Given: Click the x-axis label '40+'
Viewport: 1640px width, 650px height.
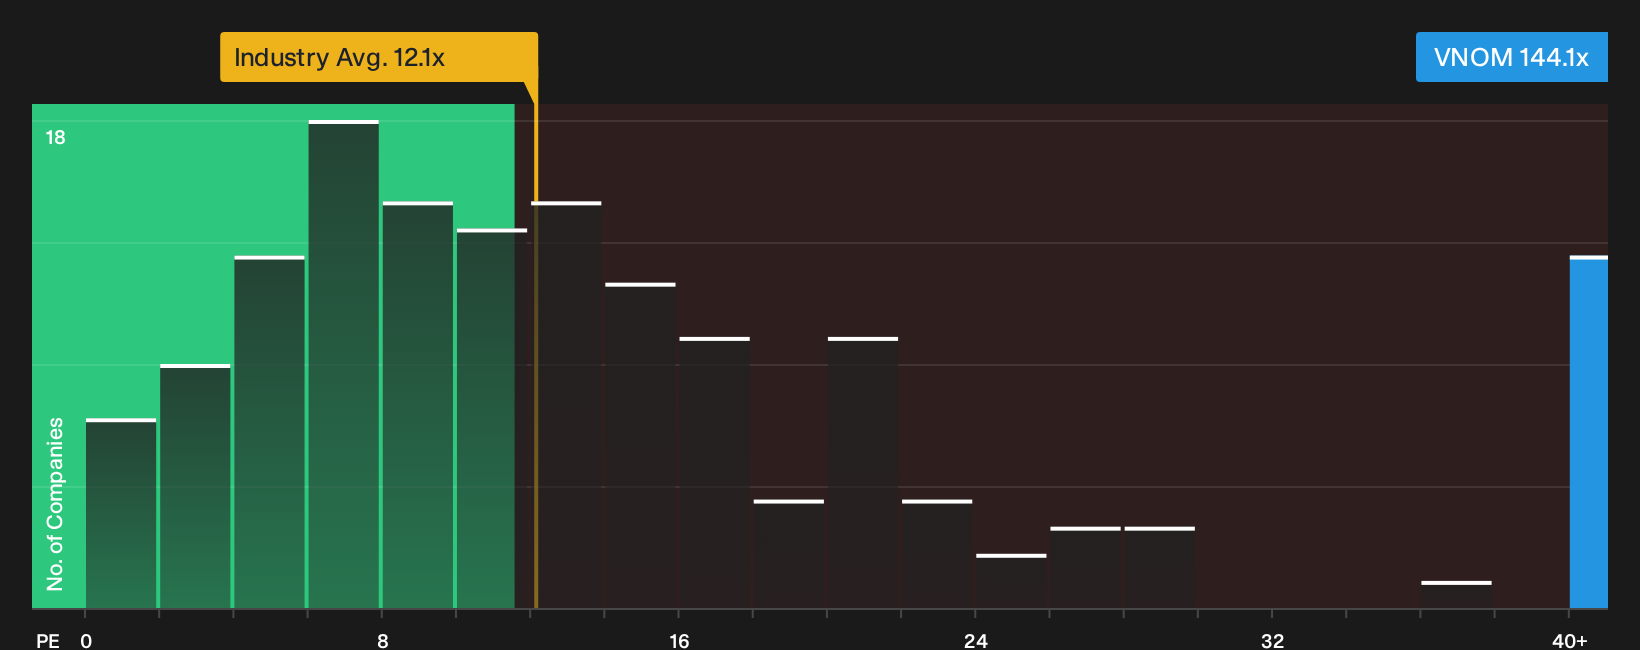Looking at the screenshot, I should coord(1569,640).
